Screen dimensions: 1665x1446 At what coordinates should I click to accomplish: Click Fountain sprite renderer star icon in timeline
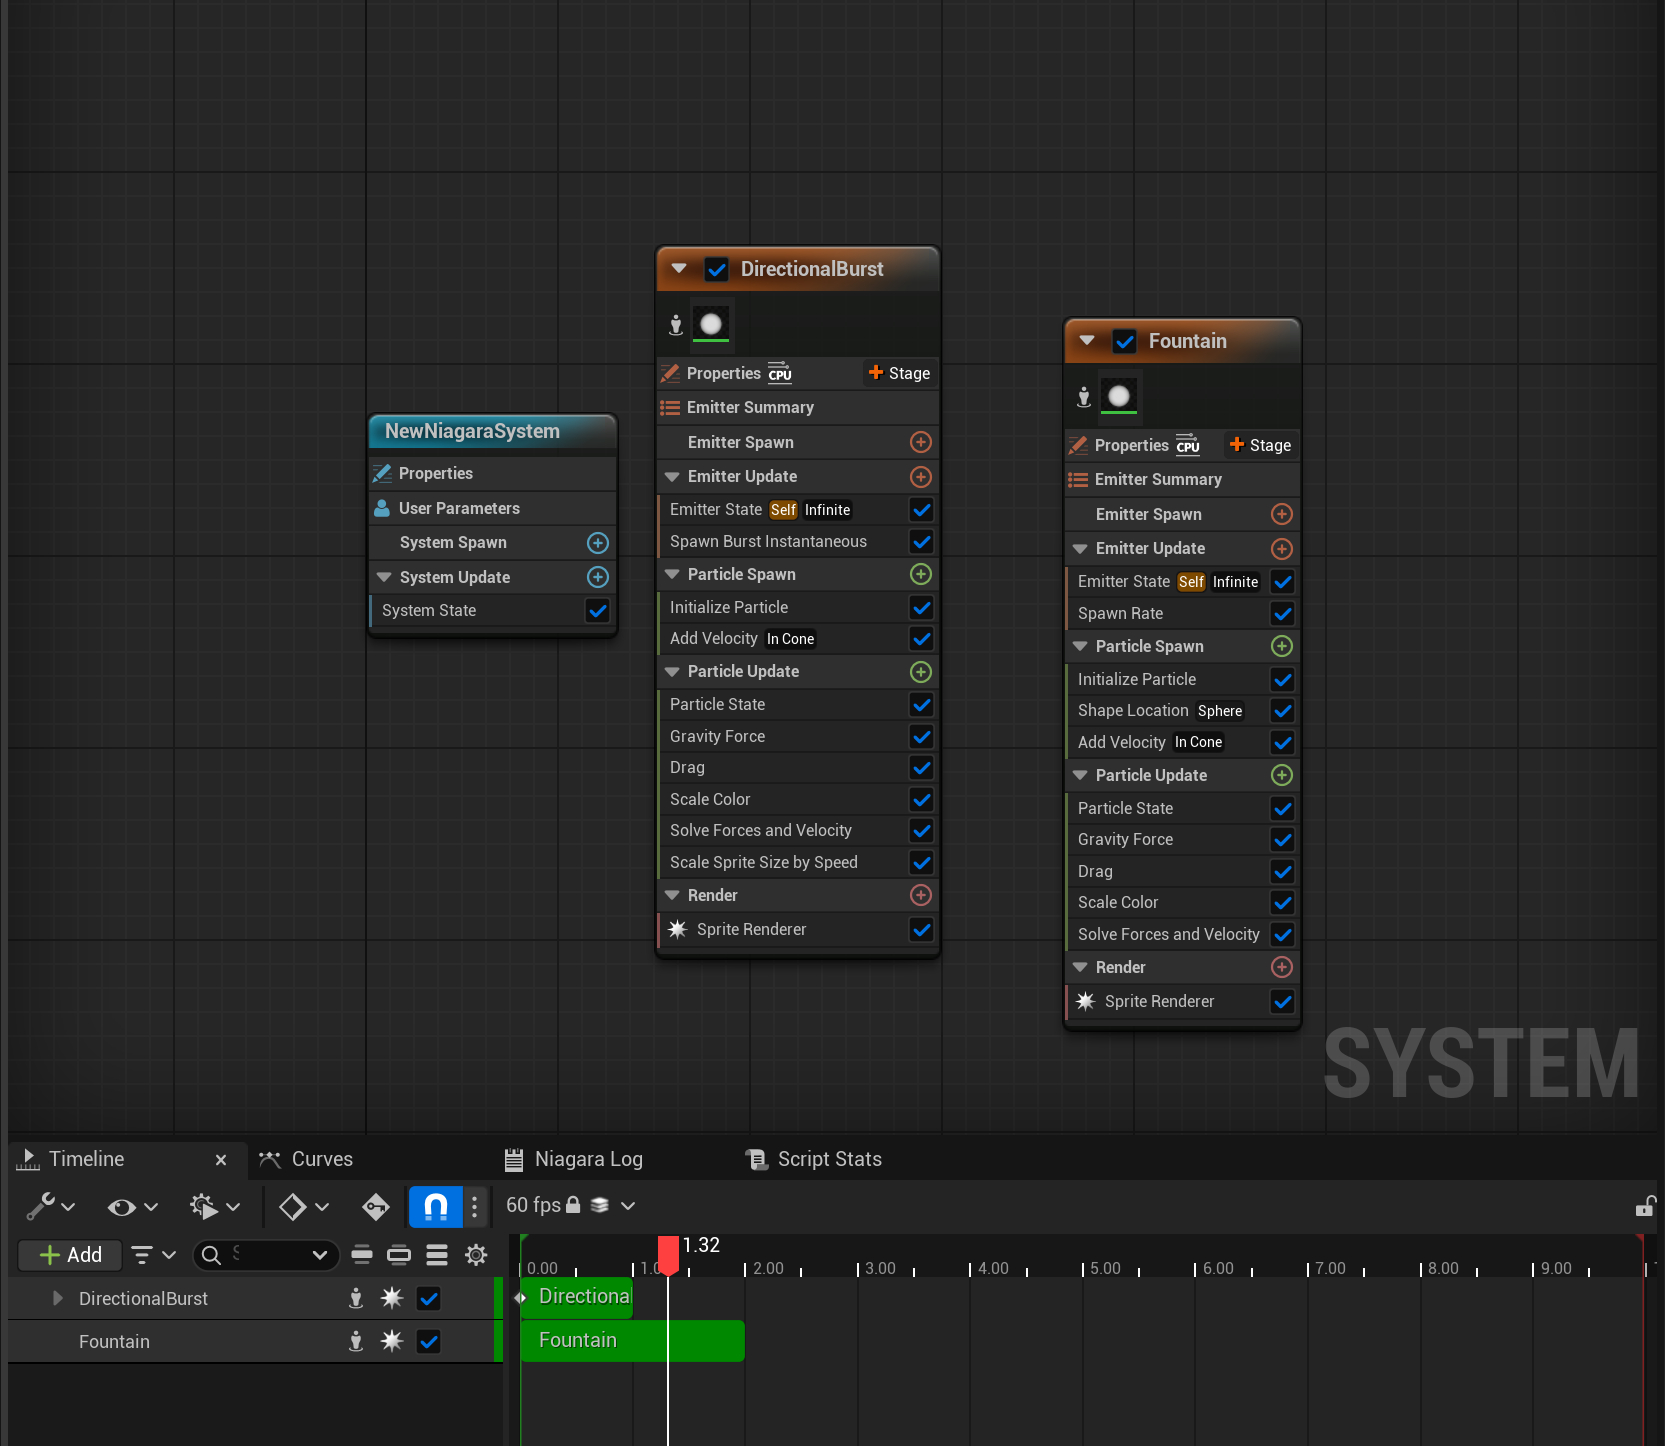392,1341
